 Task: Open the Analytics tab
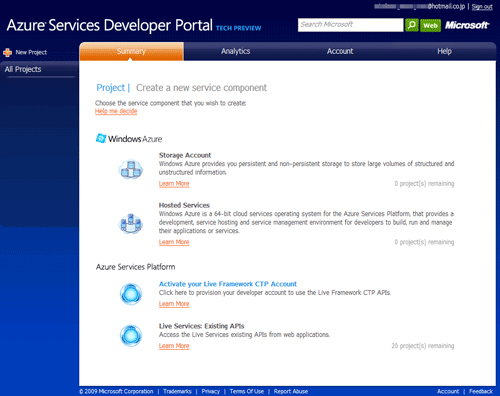click(235, 51)
